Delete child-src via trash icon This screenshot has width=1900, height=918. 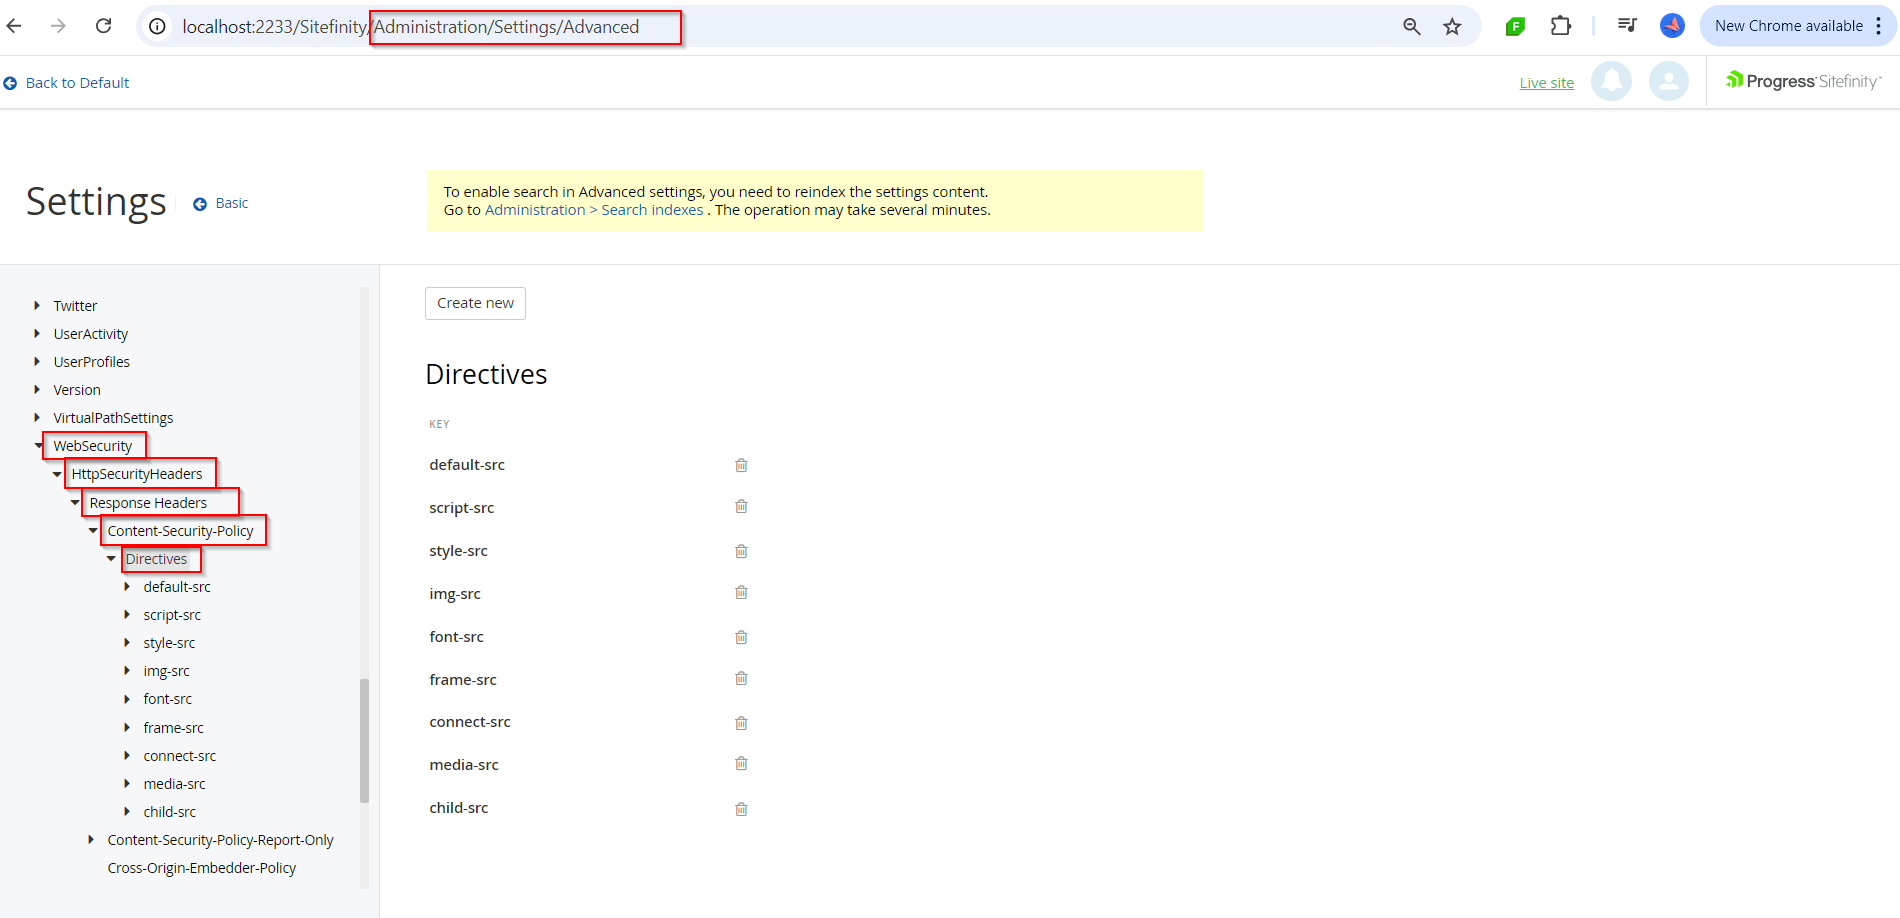741,809
